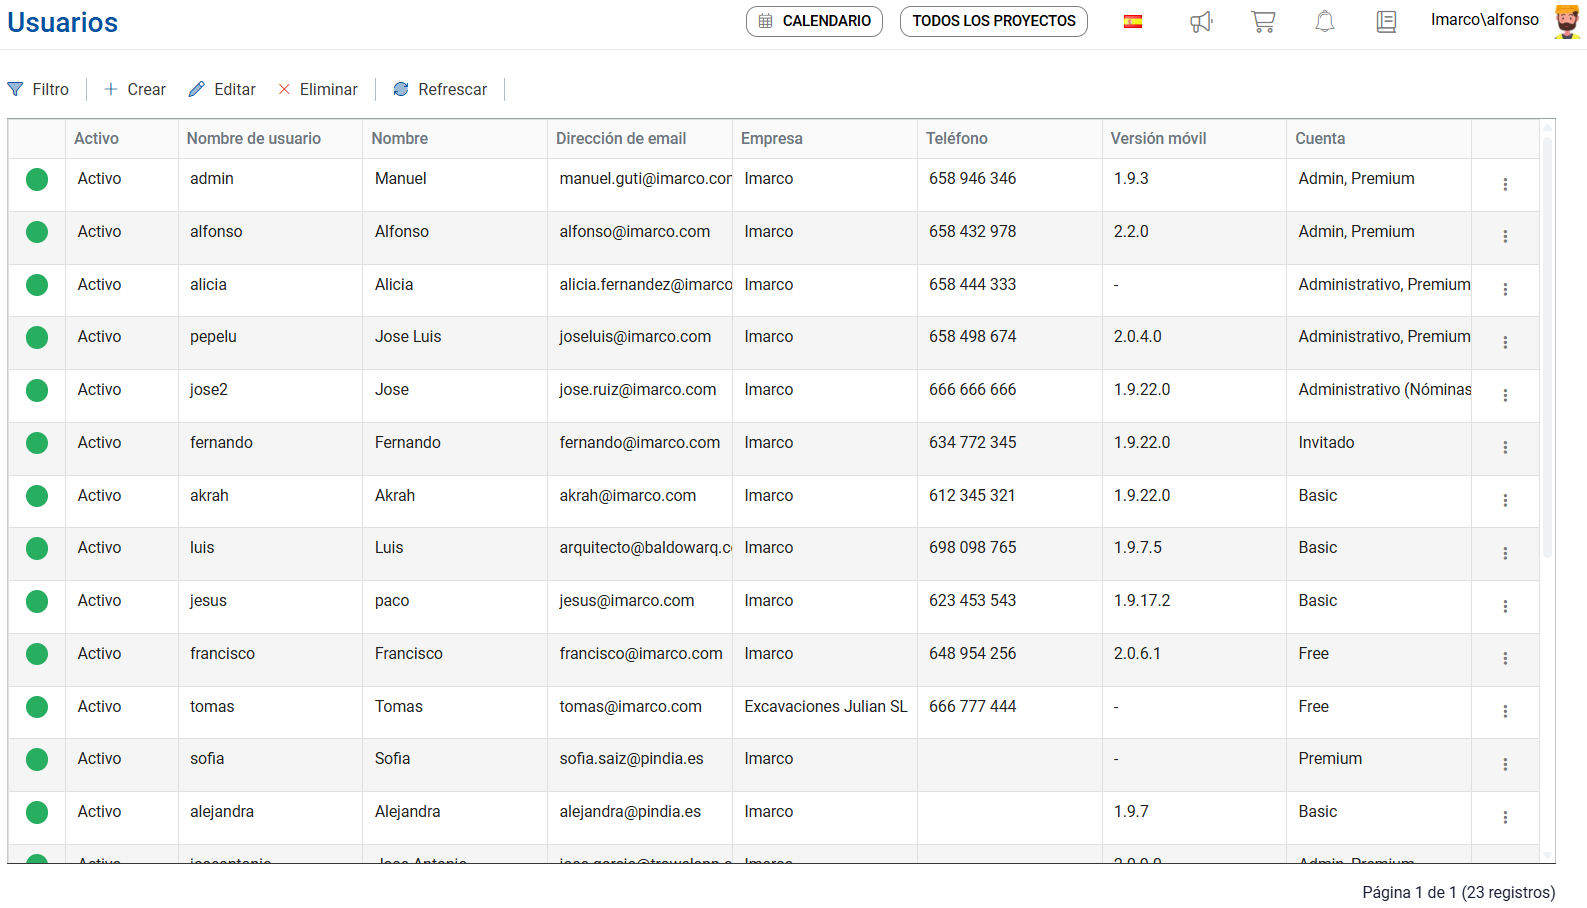This screenshot has width=1587, height=908.
Task: Click the megaphone announcements icon
Action: [1201, 22]
